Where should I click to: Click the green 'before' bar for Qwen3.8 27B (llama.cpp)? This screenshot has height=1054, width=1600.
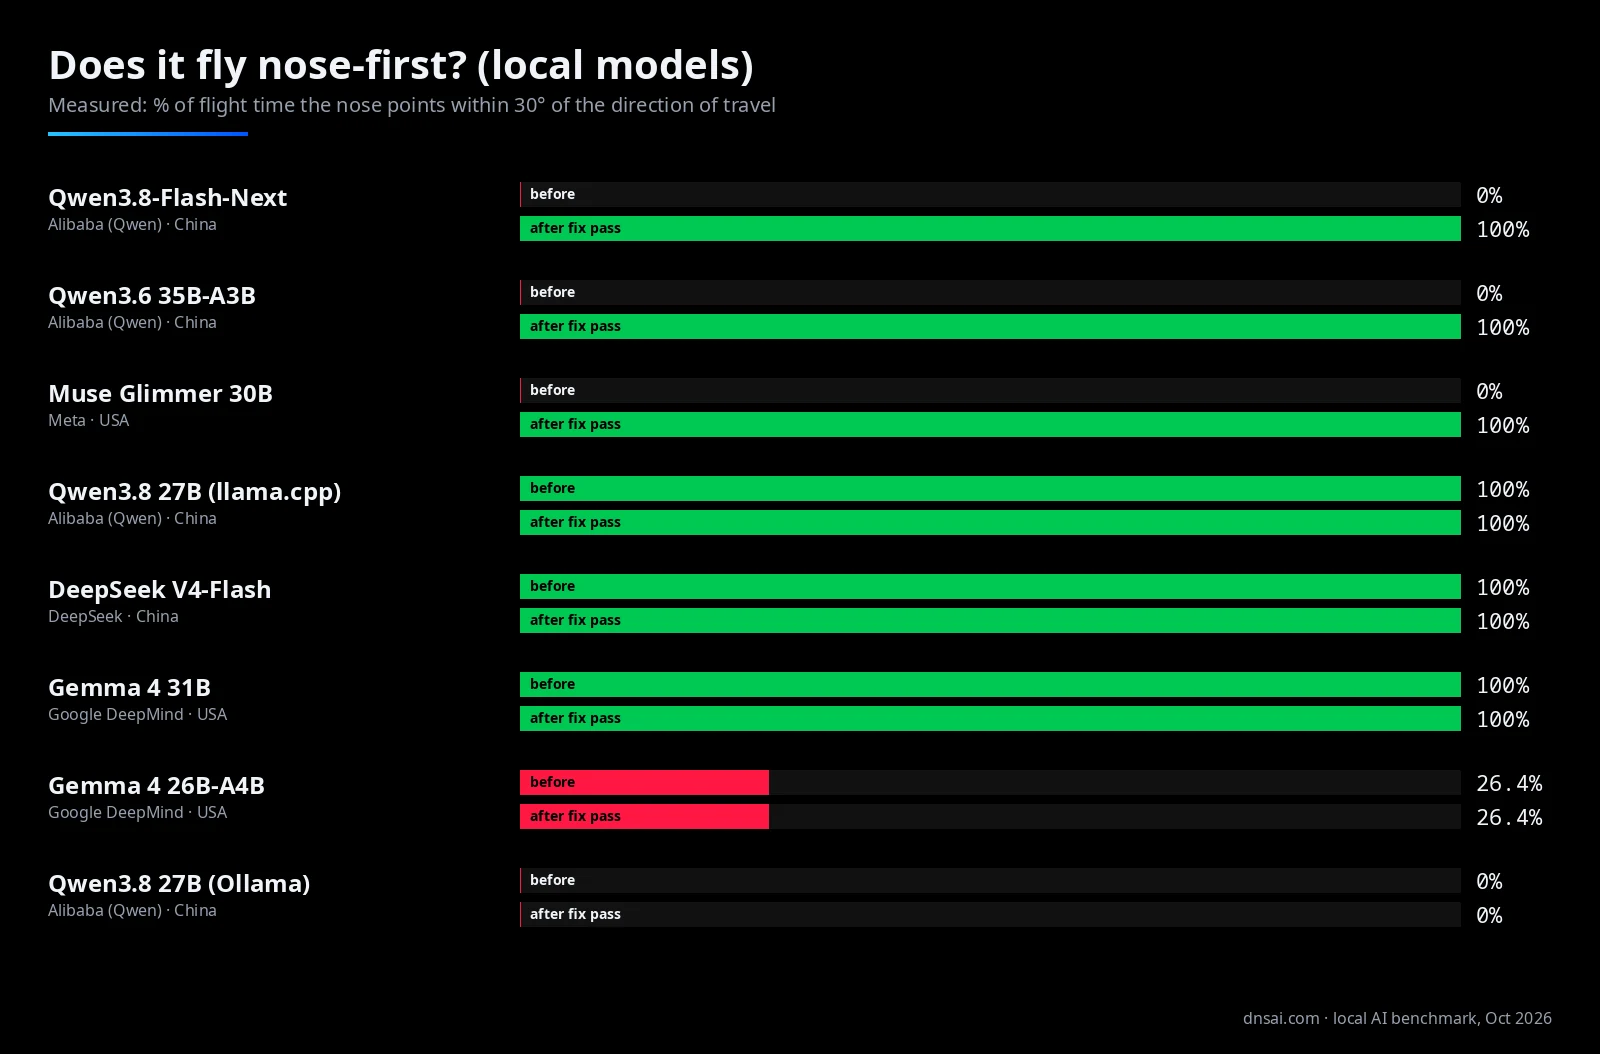pos(990,488)
